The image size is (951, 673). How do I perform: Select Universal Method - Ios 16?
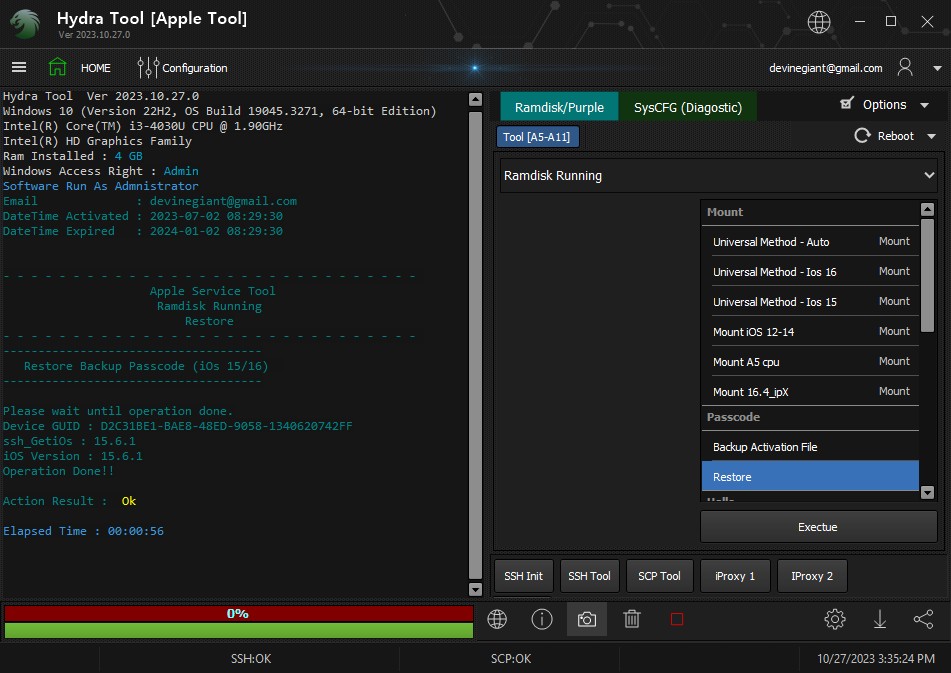(x=810, y=272)
